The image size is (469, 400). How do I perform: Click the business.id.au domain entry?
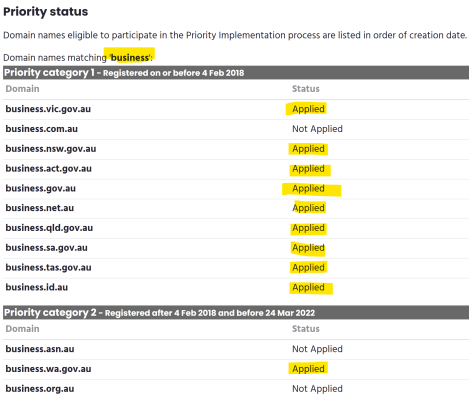click(x=37, y=287)
